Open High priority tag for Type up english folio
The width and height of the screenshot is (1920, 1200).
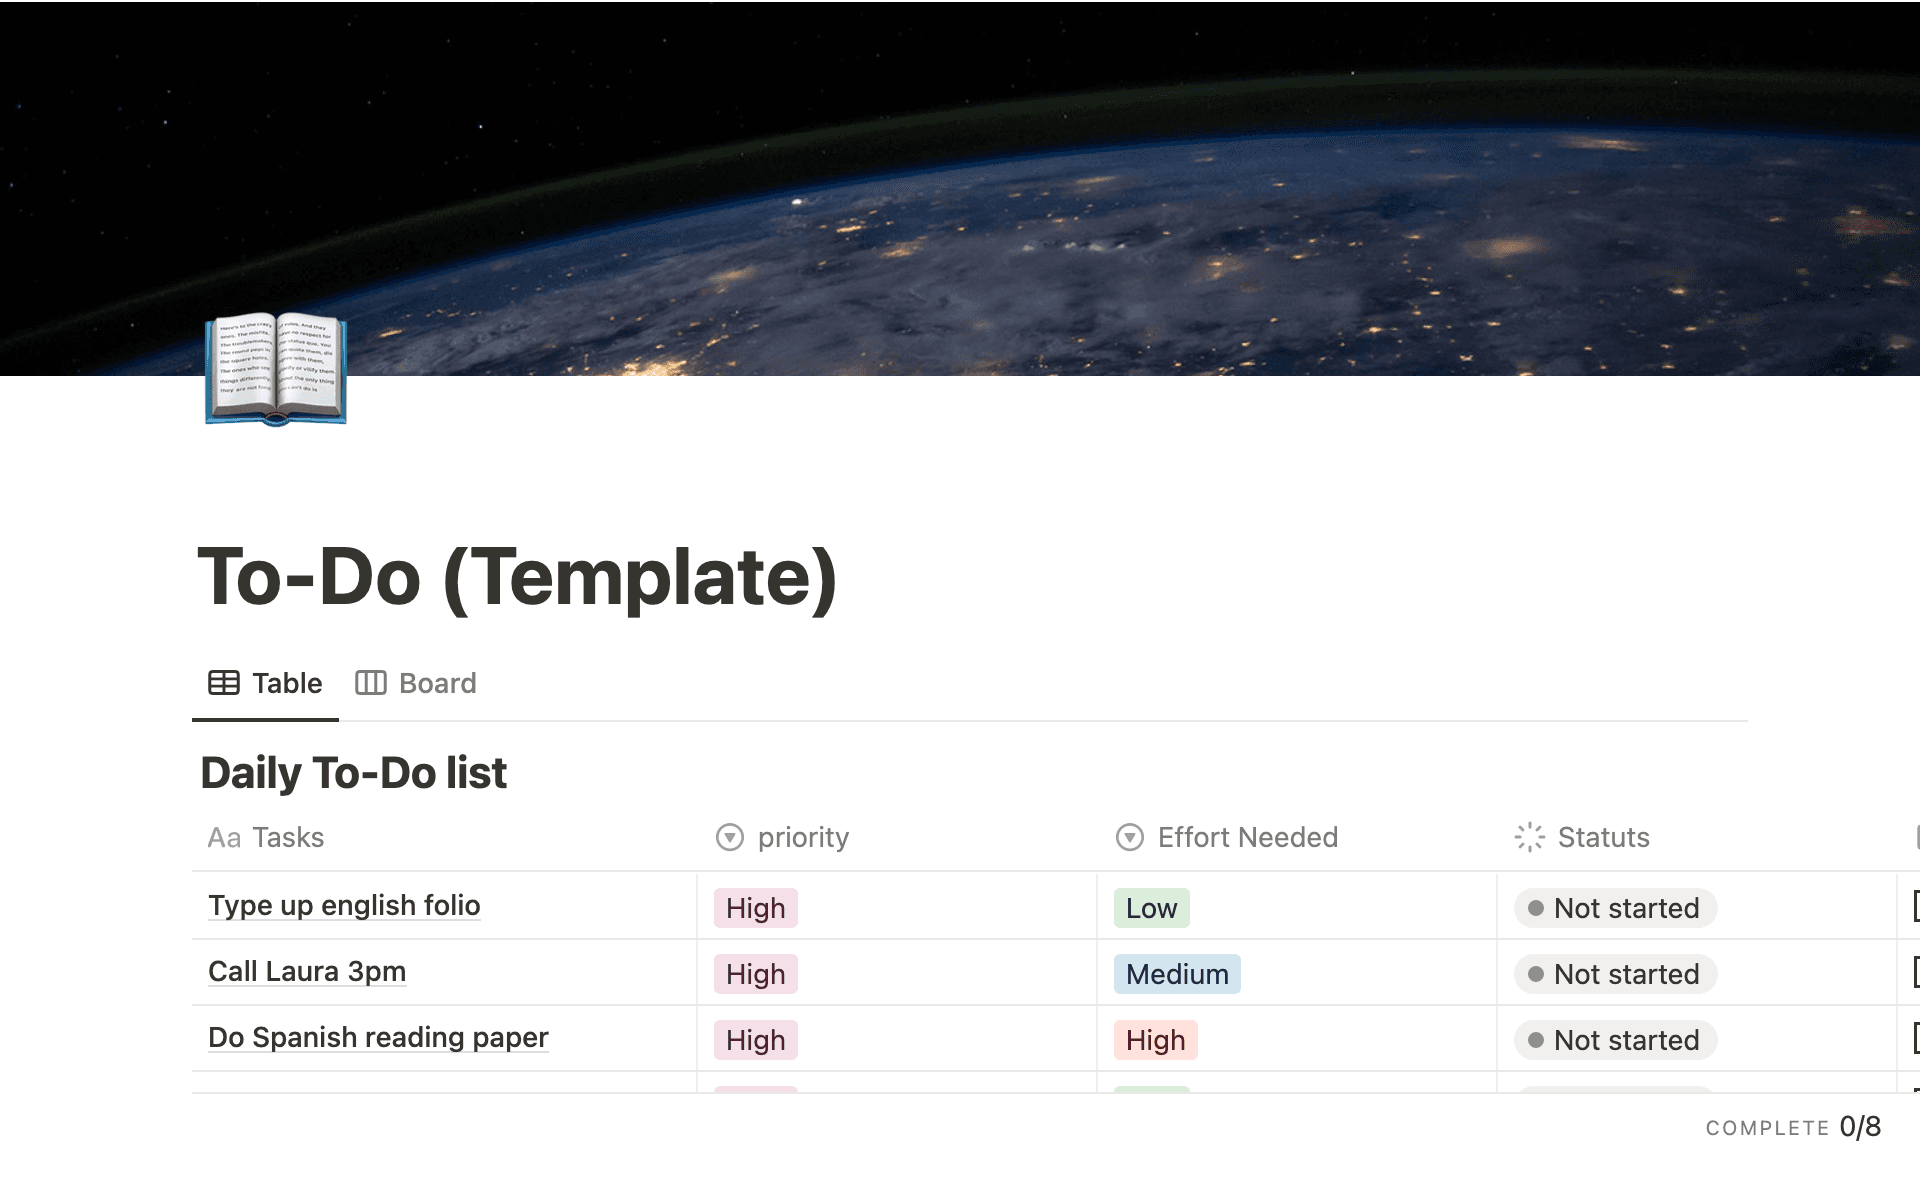coord(755,908)
